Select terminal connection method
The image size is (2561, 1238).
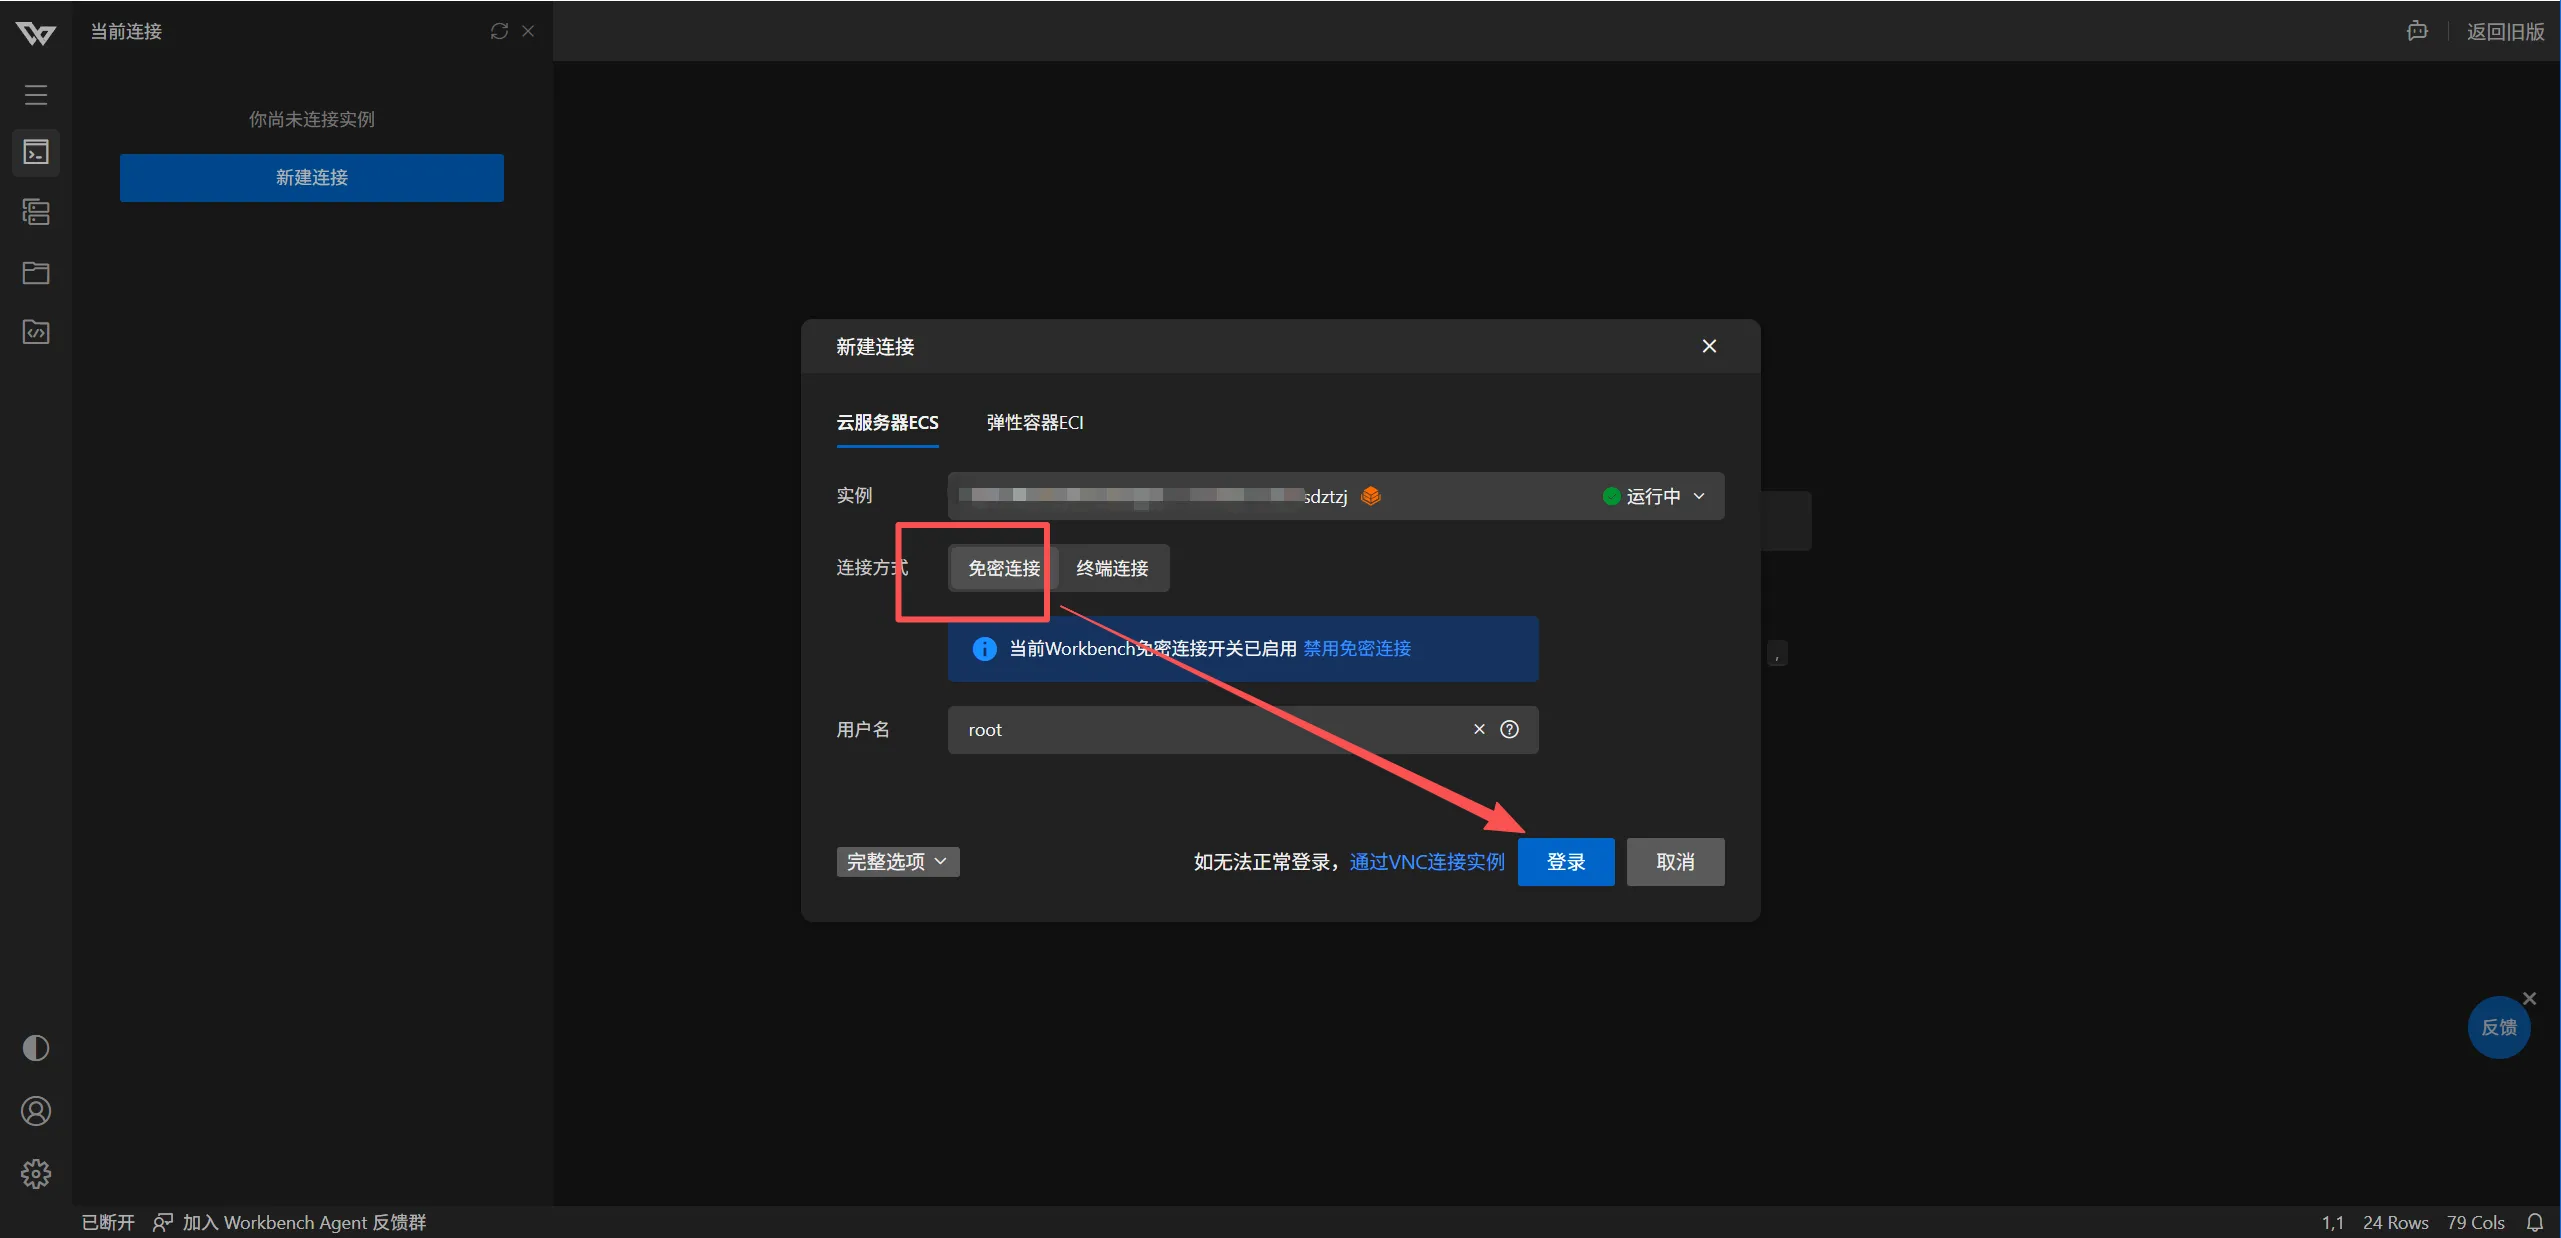point(1112,568)
